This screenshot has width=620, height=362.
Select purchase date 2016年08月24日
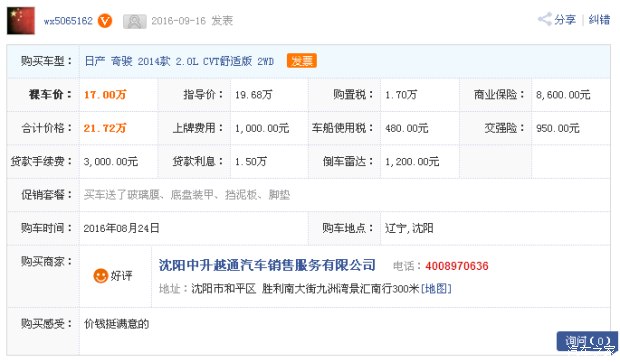pos(121,228)
